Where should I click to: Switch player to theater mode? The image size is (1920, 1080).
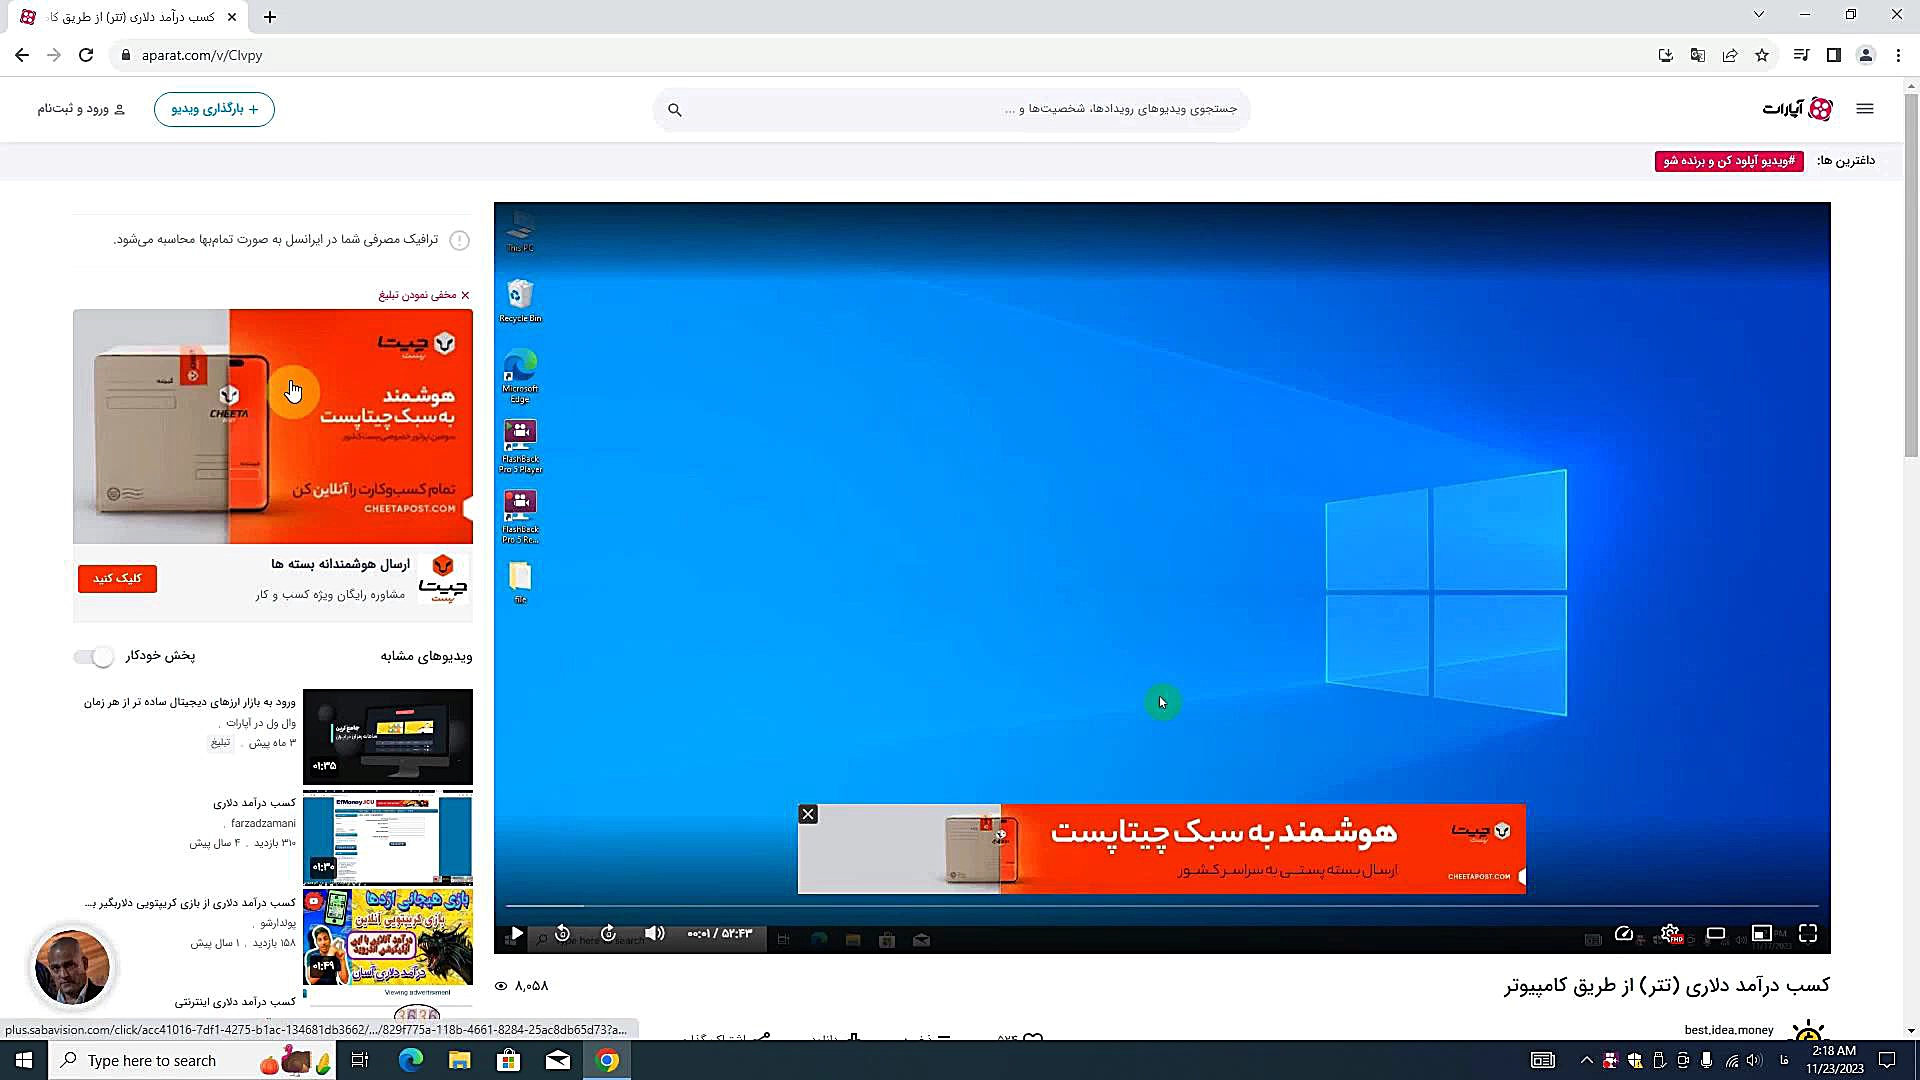[1716, 934]
